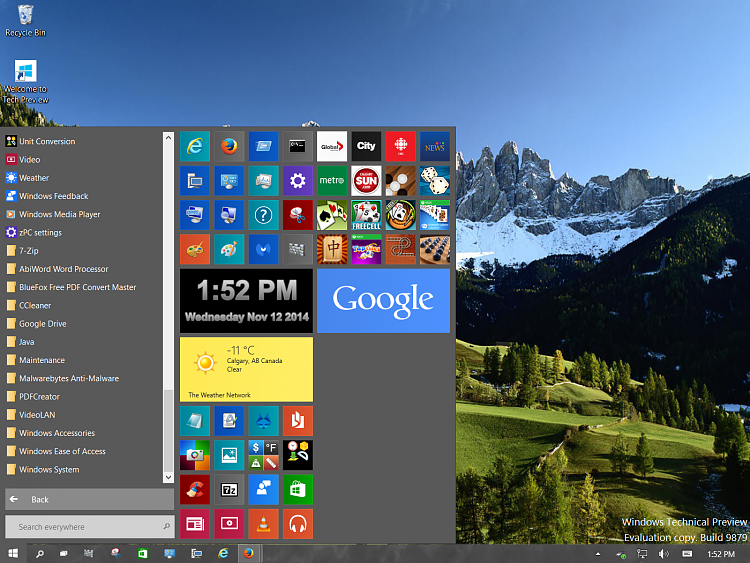The height and width of the screenshot is (563, 750).
Task: Open the red Video tile
Action: click(x=229, y=524)
